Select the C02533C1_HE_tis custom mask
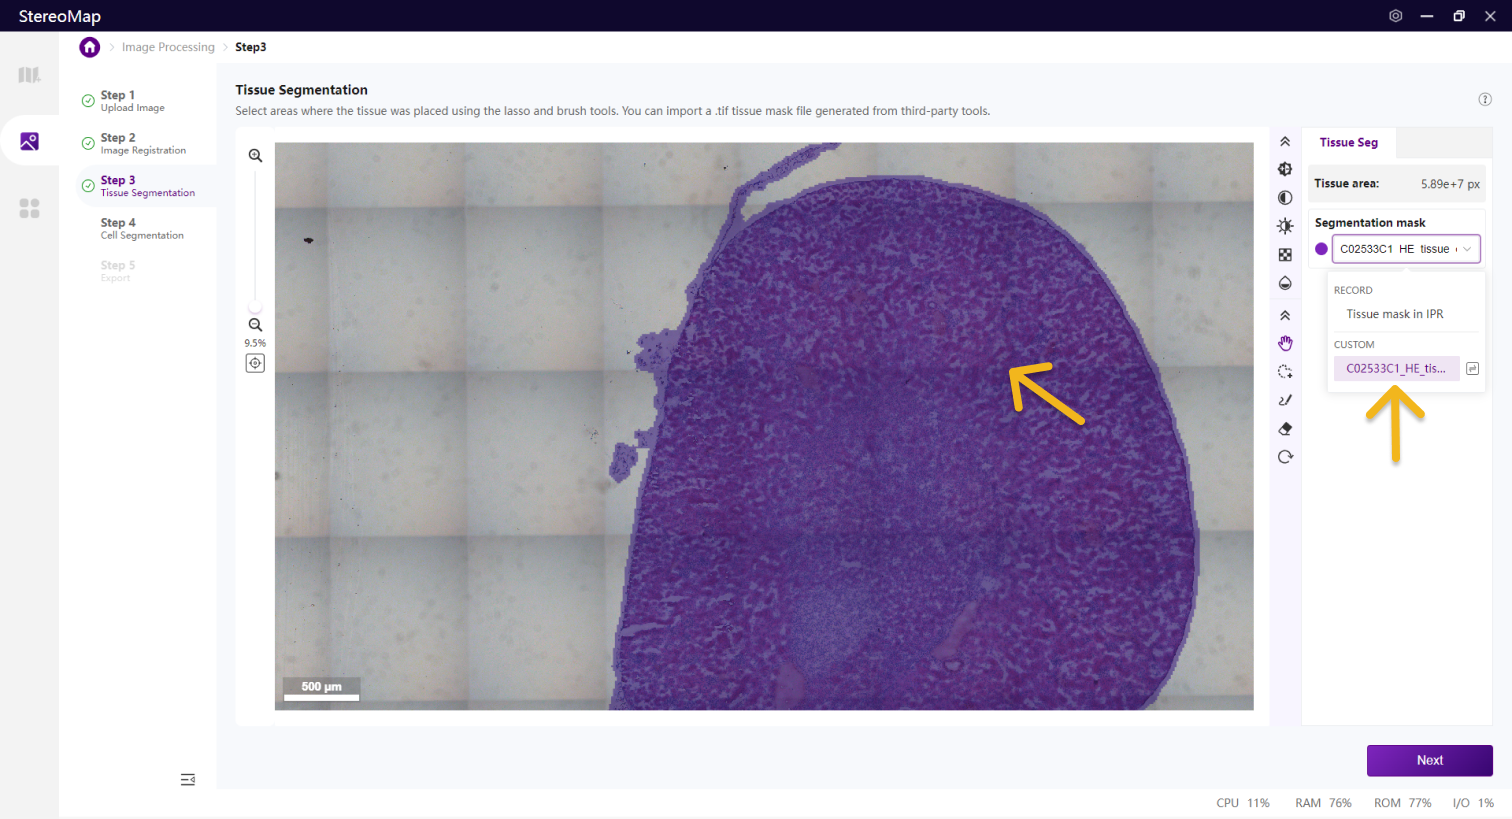 pyautogui.click(x=1395, y=369)
